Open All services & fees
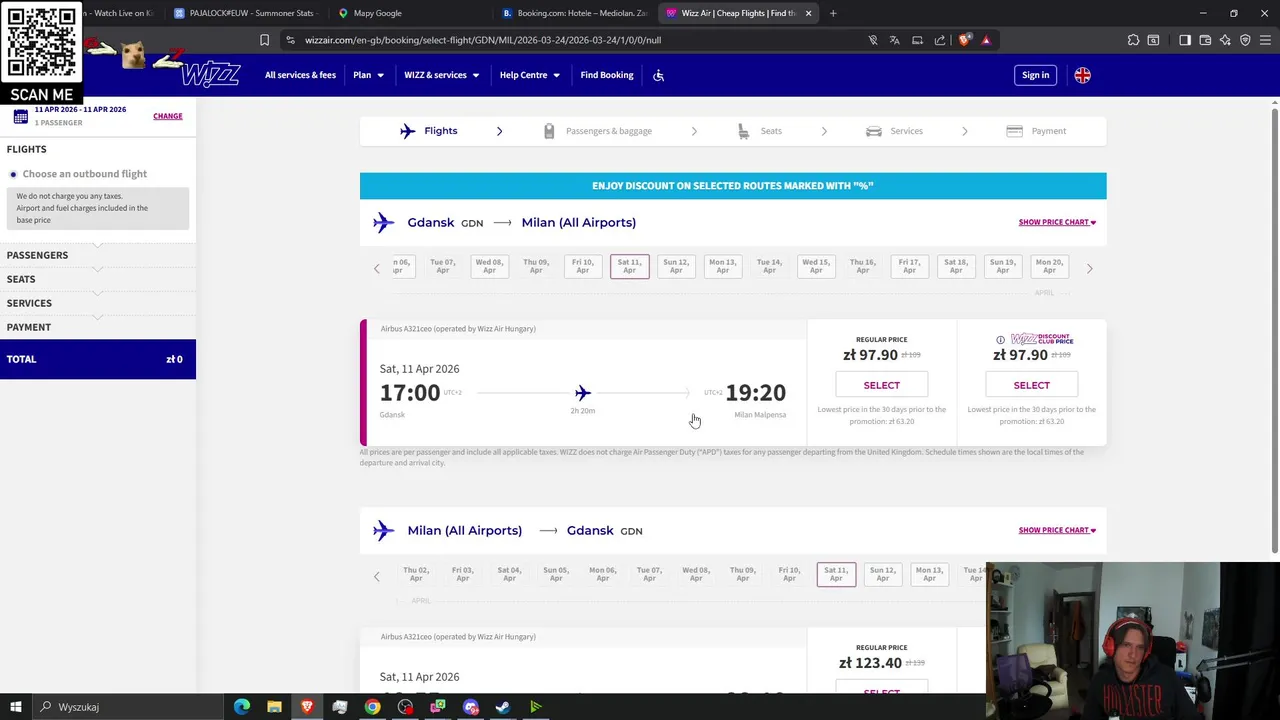Screen dimensions: 1280x720 (300, 75)
